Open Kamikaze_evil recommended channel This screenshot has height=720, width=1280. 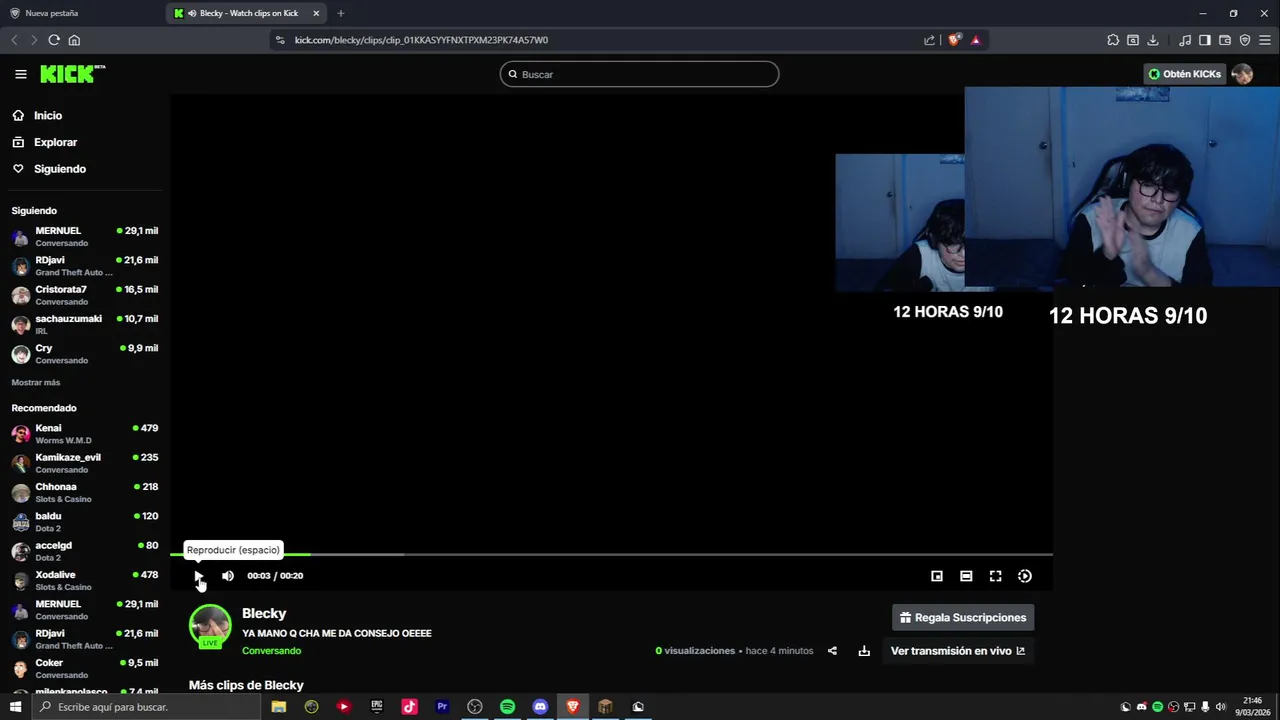tap(84, 463)
